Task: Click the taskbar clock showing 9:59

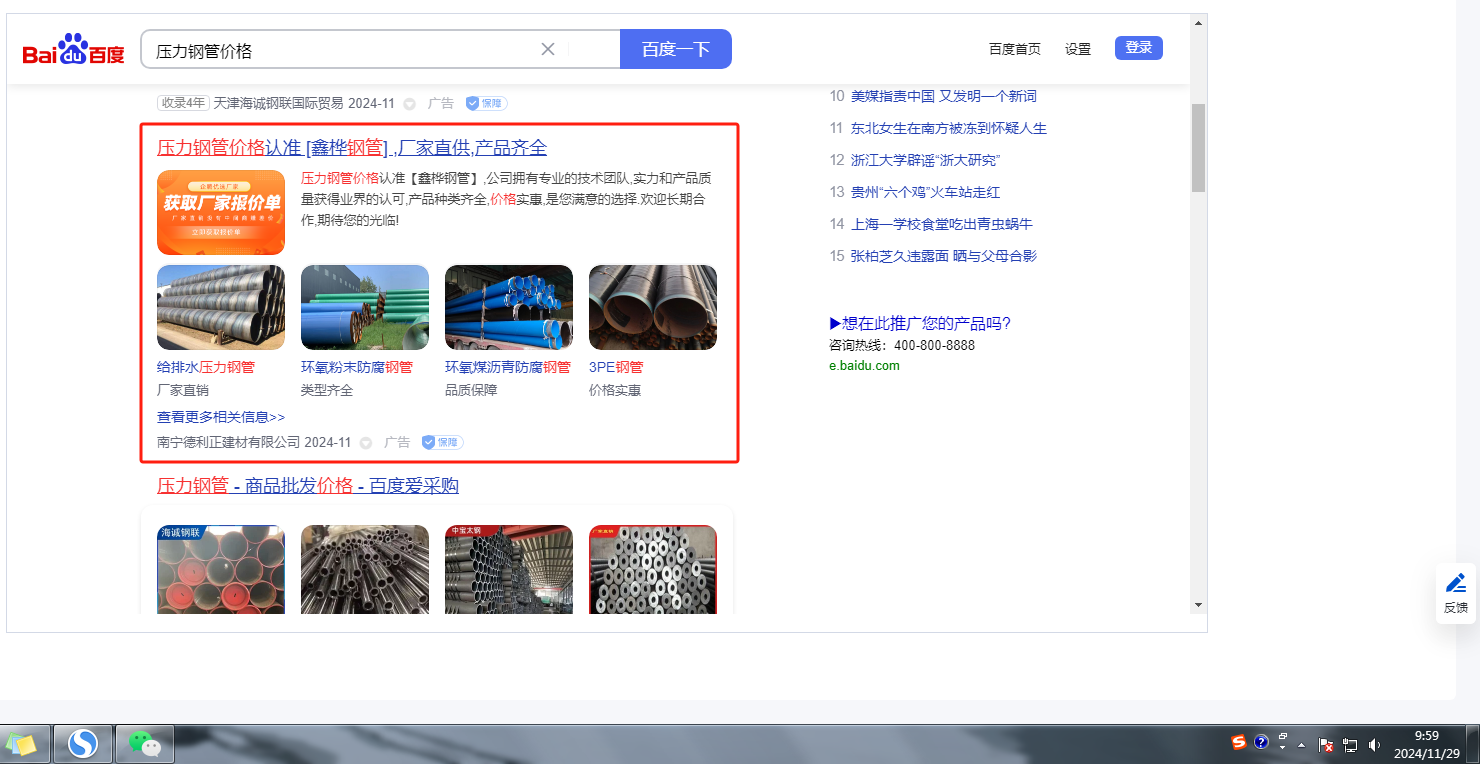Action: pos(1427,744)
